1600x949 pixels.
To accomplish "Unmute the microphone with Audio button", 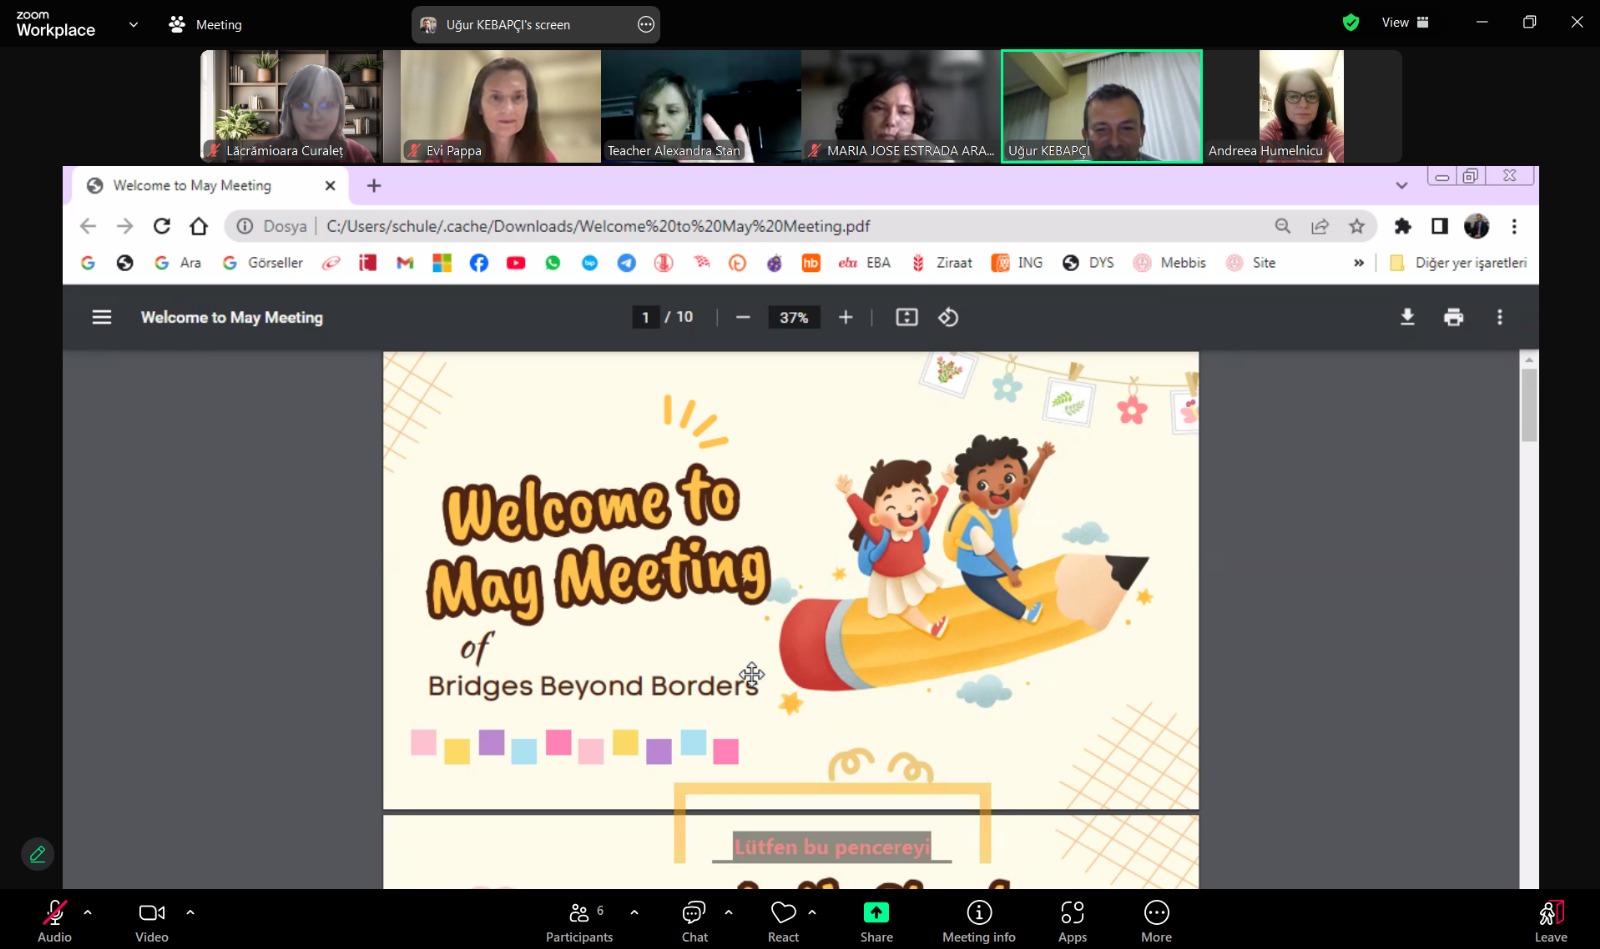I will tap(54, 921).
